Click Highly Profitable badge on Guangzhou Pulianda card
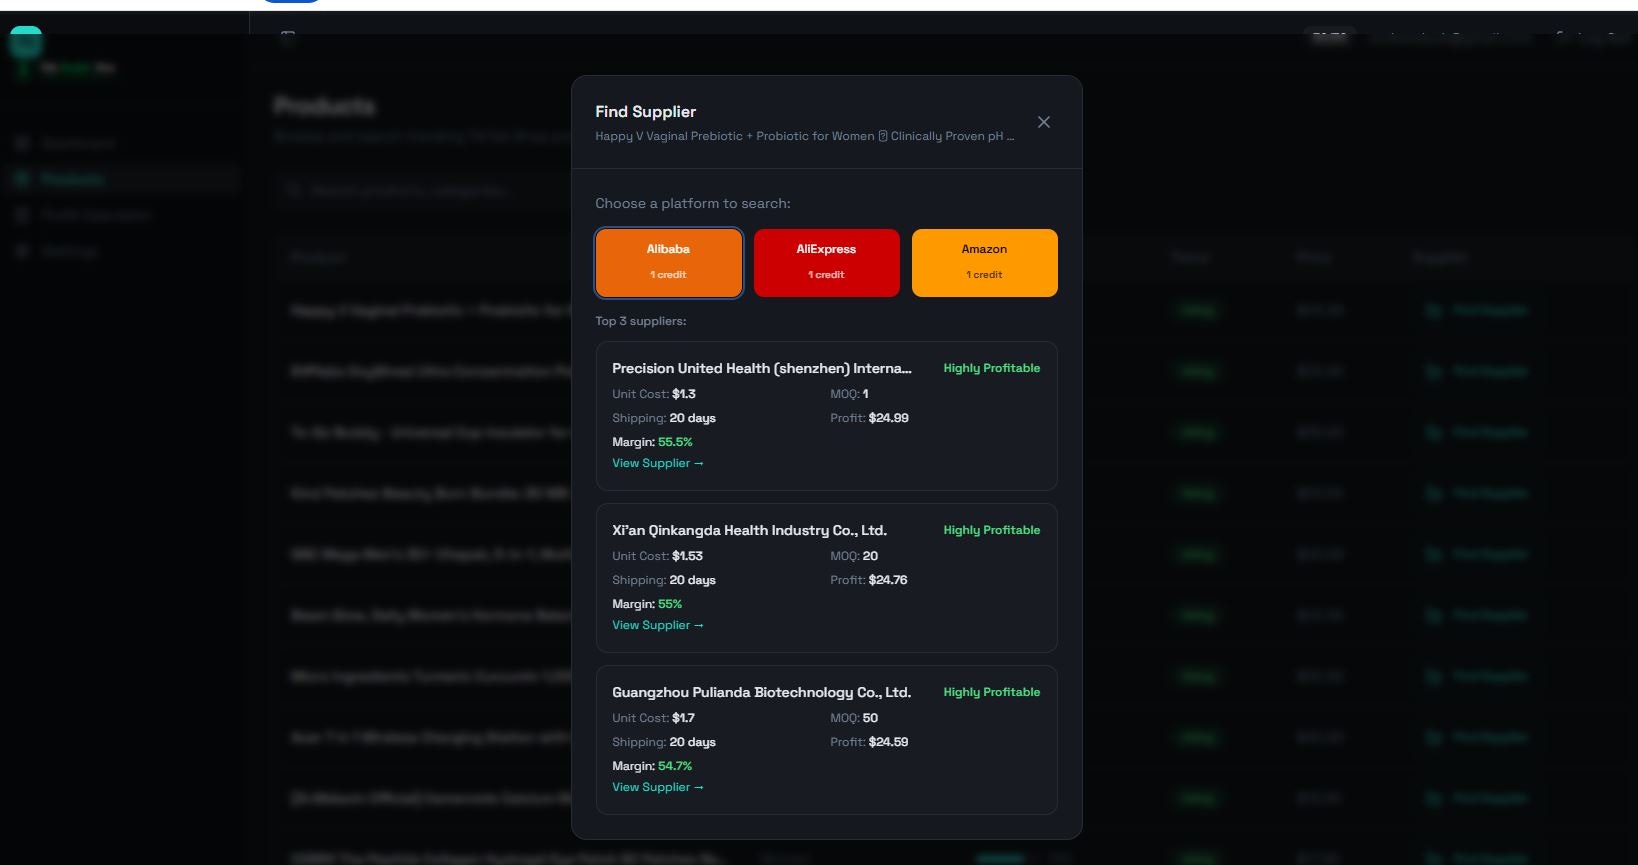The width and height of the screenshot is (1638, 865). click(x=992, y=692)
